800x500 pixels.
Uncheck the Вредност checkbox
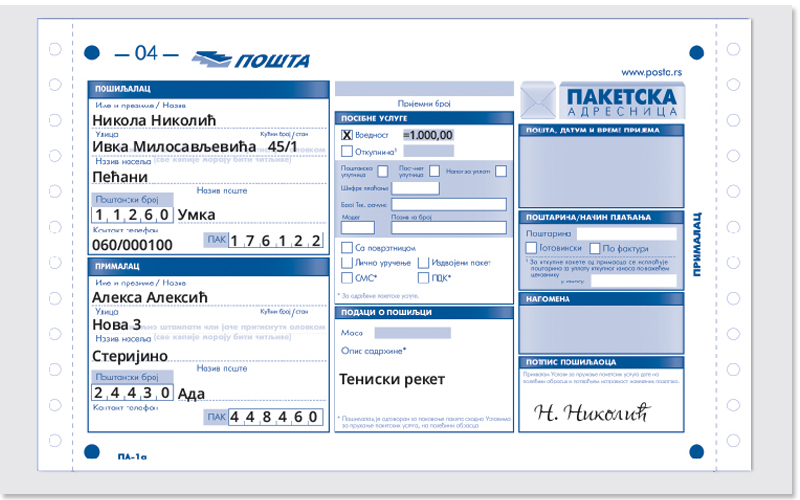tap(346, 135)
